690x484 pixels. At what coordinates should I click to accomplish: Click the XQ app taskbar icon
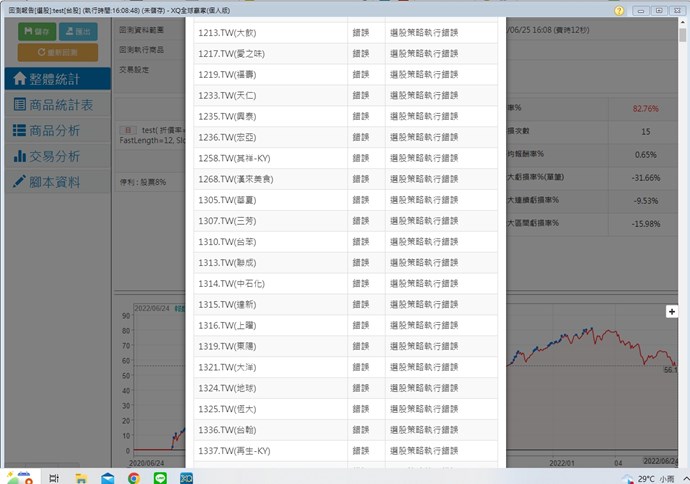click(186, 478)
